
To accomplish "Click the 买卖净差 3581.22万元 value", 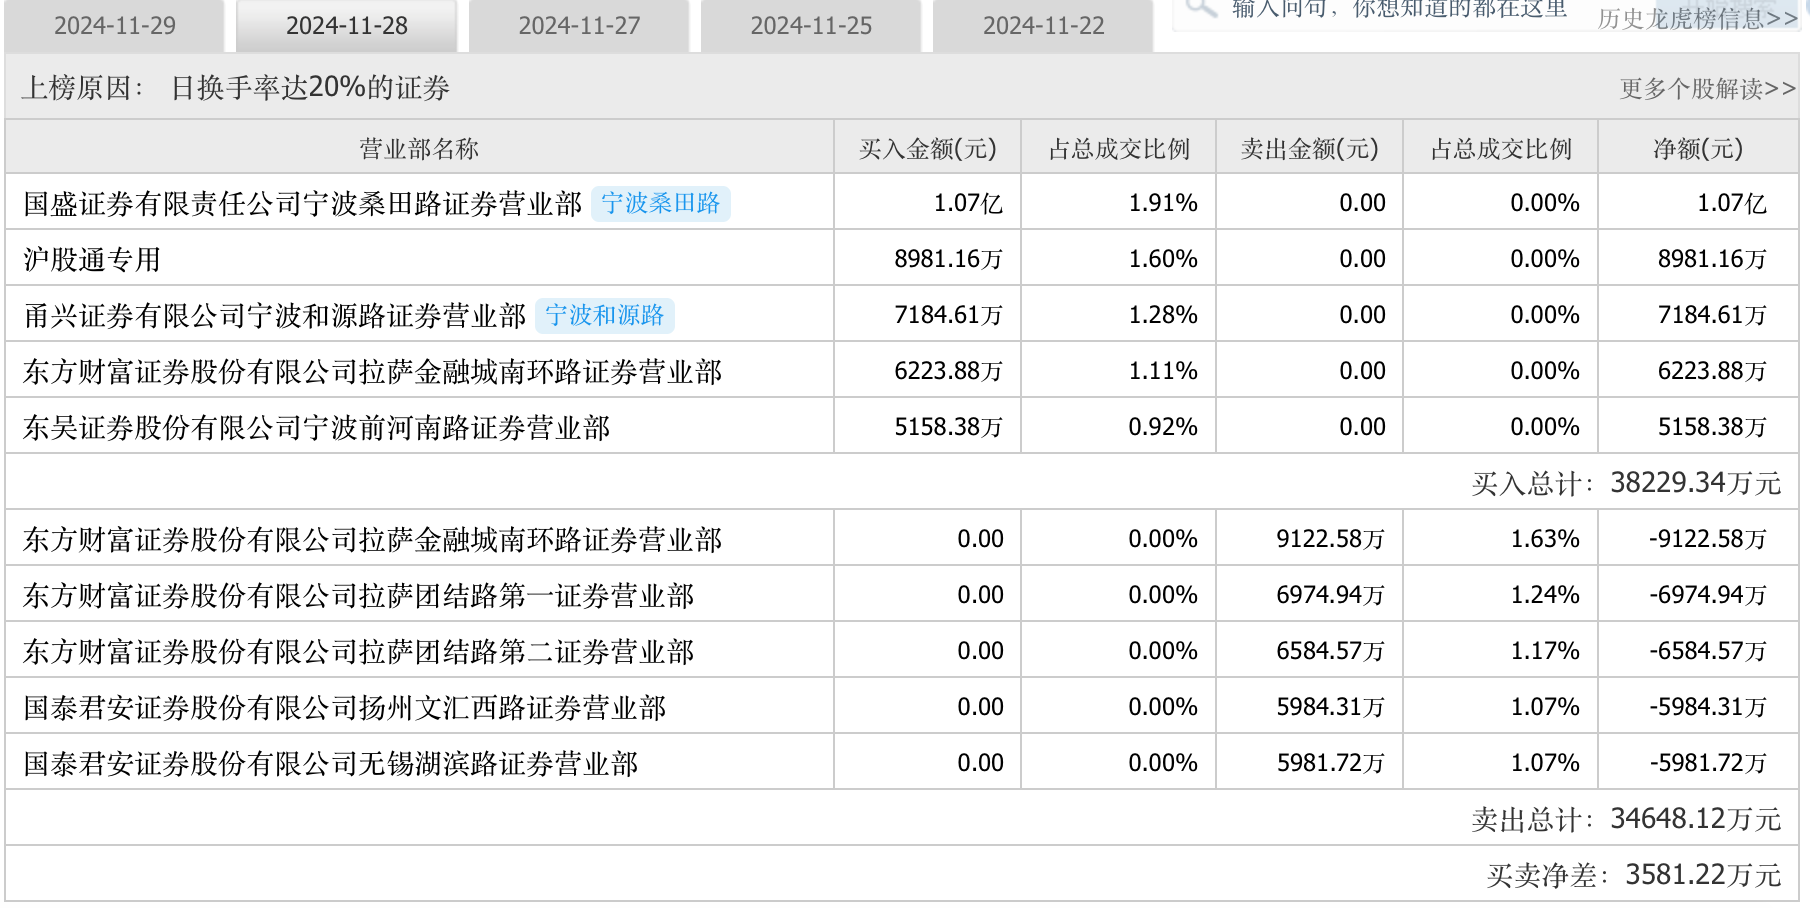I will (1634, 875).
